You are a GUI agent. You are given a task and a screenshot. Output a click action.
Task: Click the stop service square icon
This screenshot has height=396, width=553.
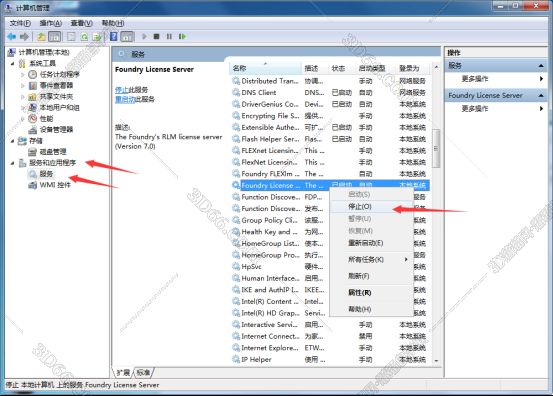click(x=157, y=37)
